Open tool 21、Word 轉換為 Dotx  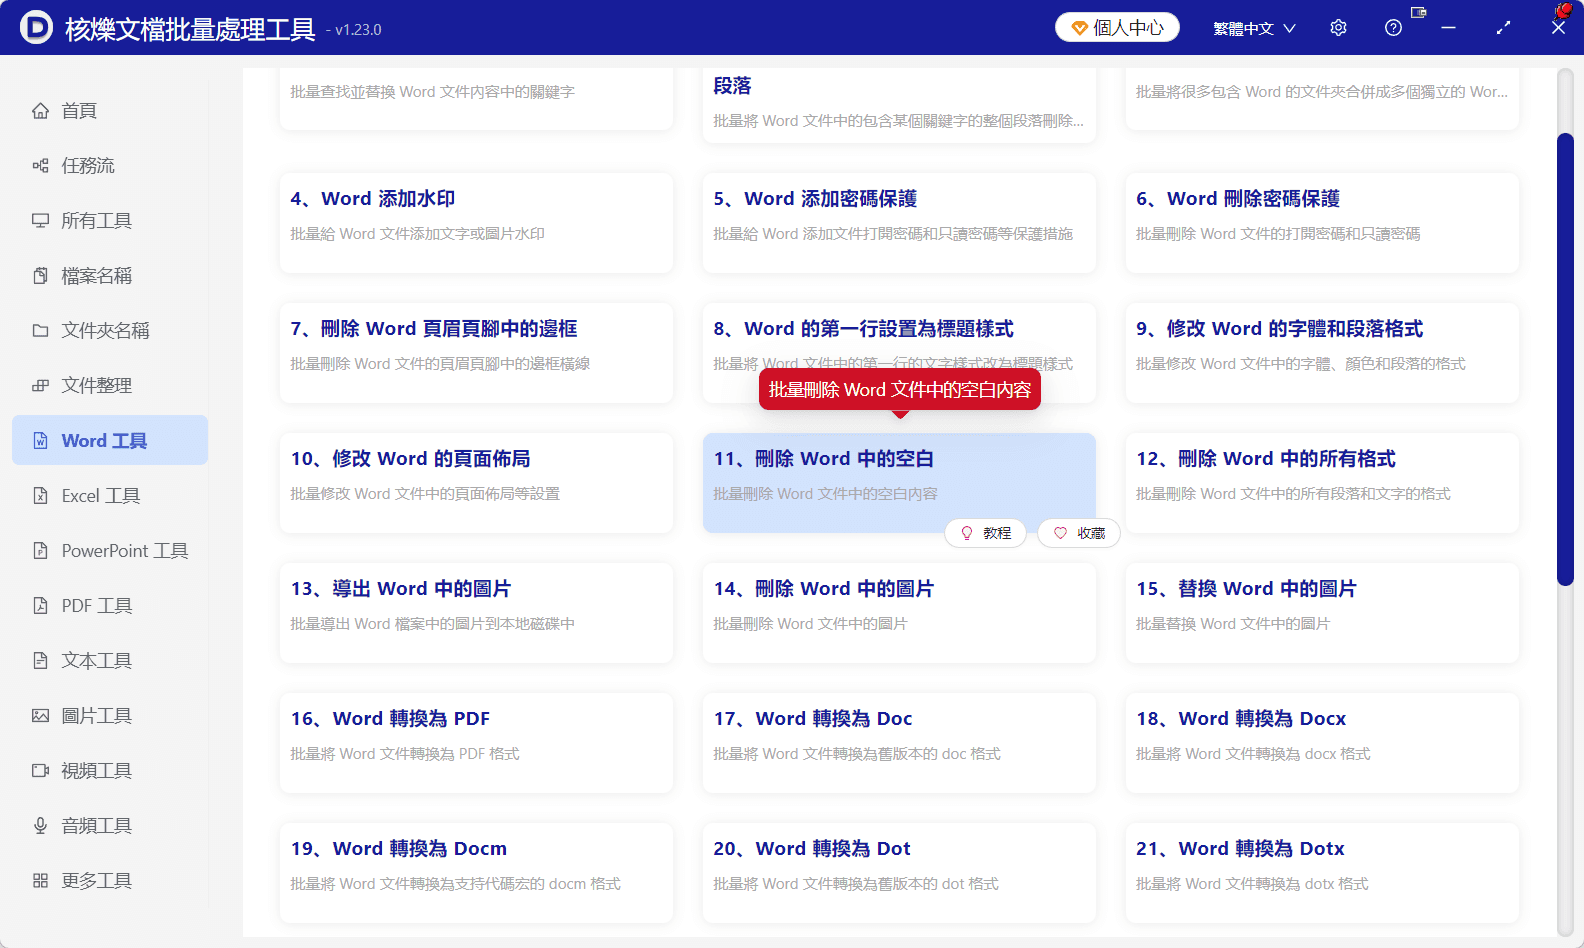1322,873
